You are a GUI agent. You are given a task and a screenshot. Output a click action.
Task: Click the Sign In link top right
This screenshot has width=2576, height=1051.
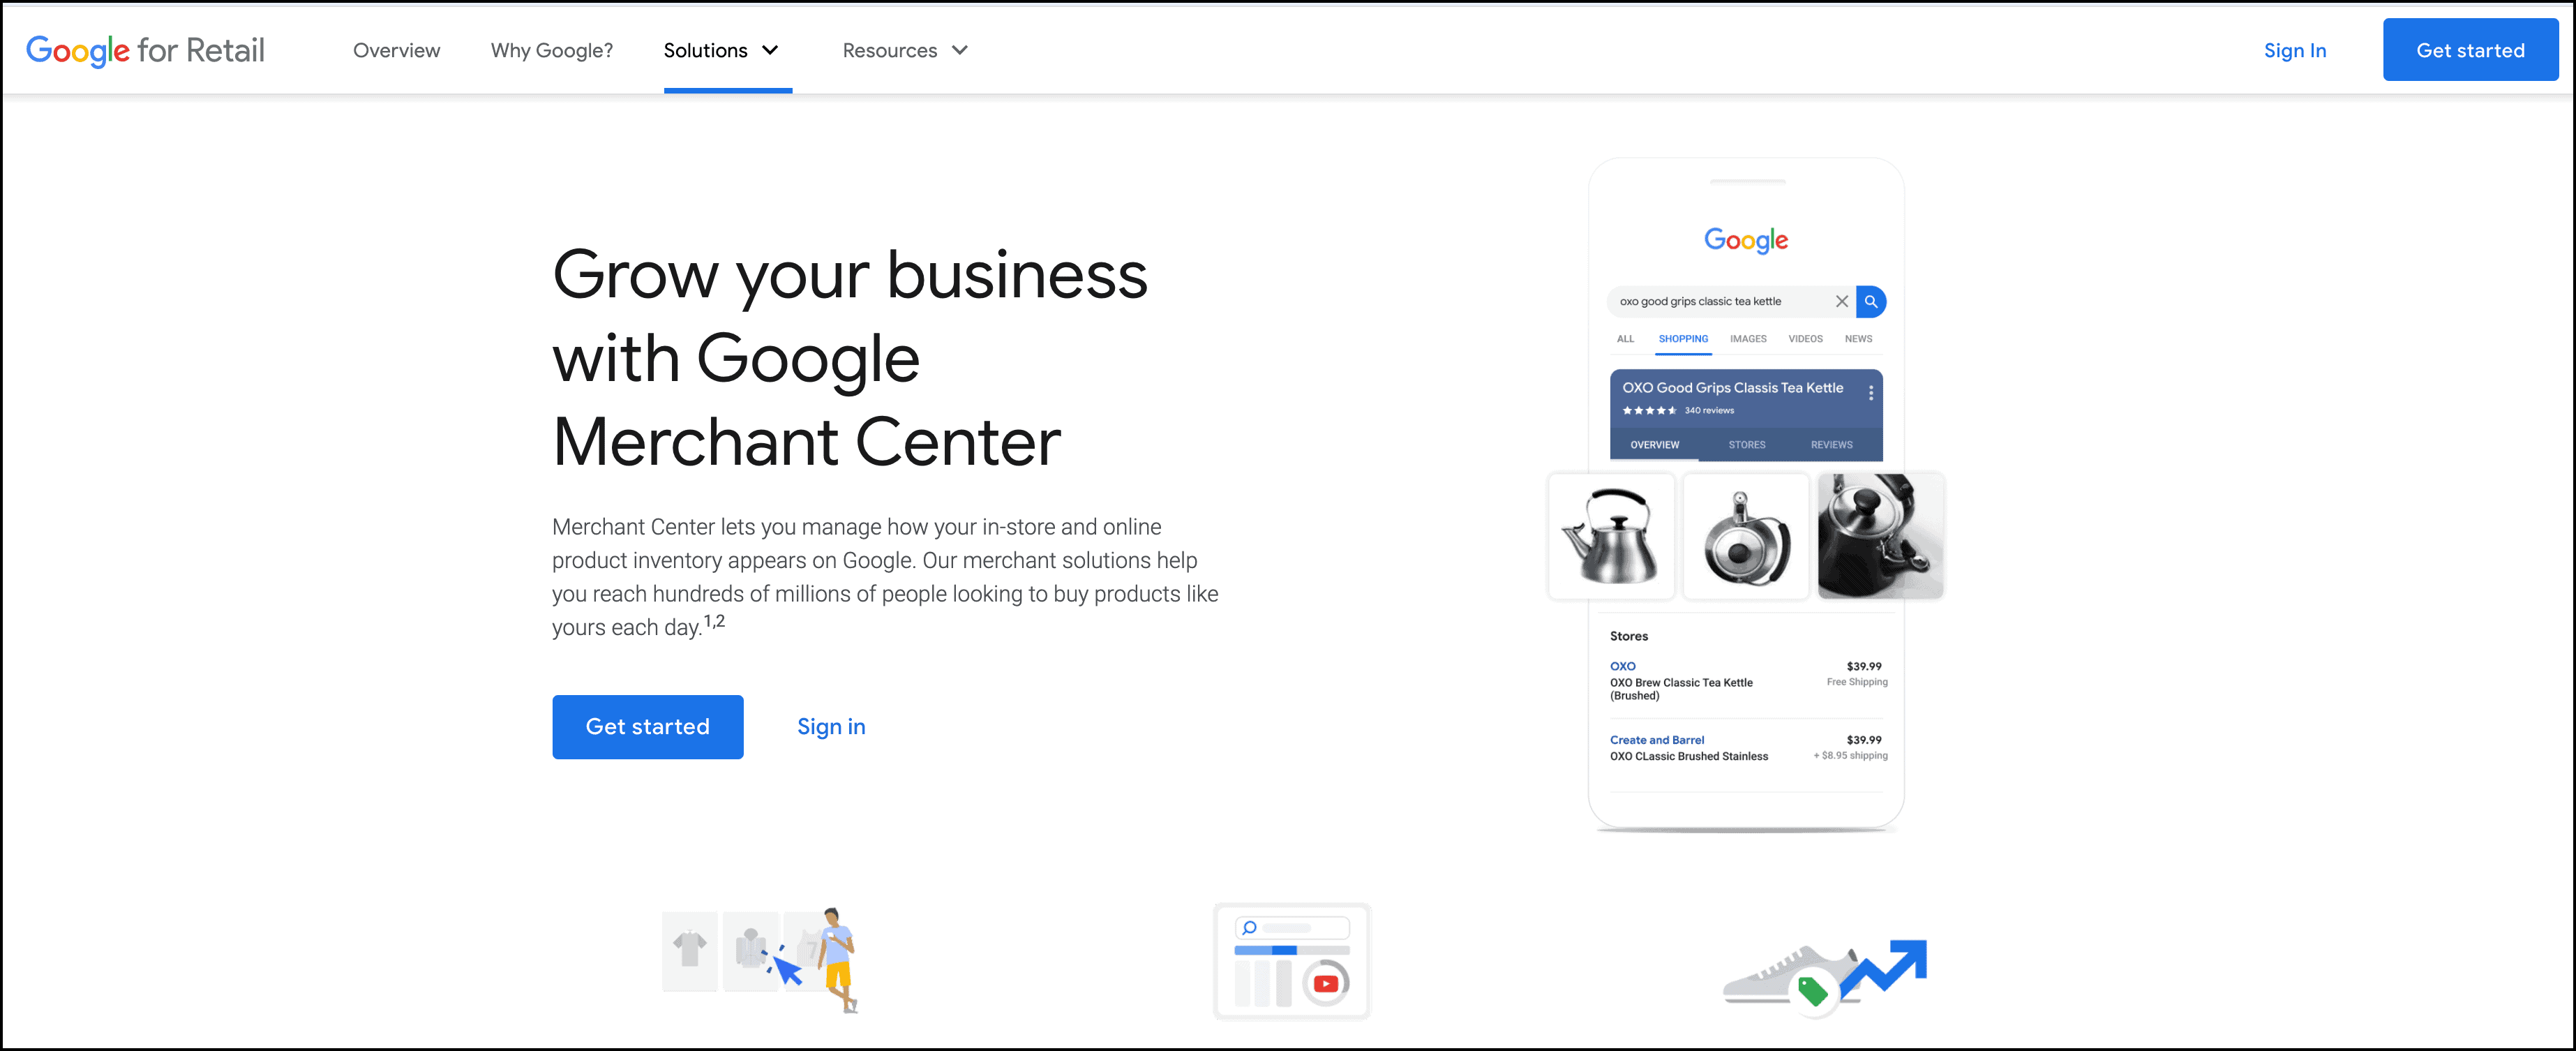point(2293,50)
